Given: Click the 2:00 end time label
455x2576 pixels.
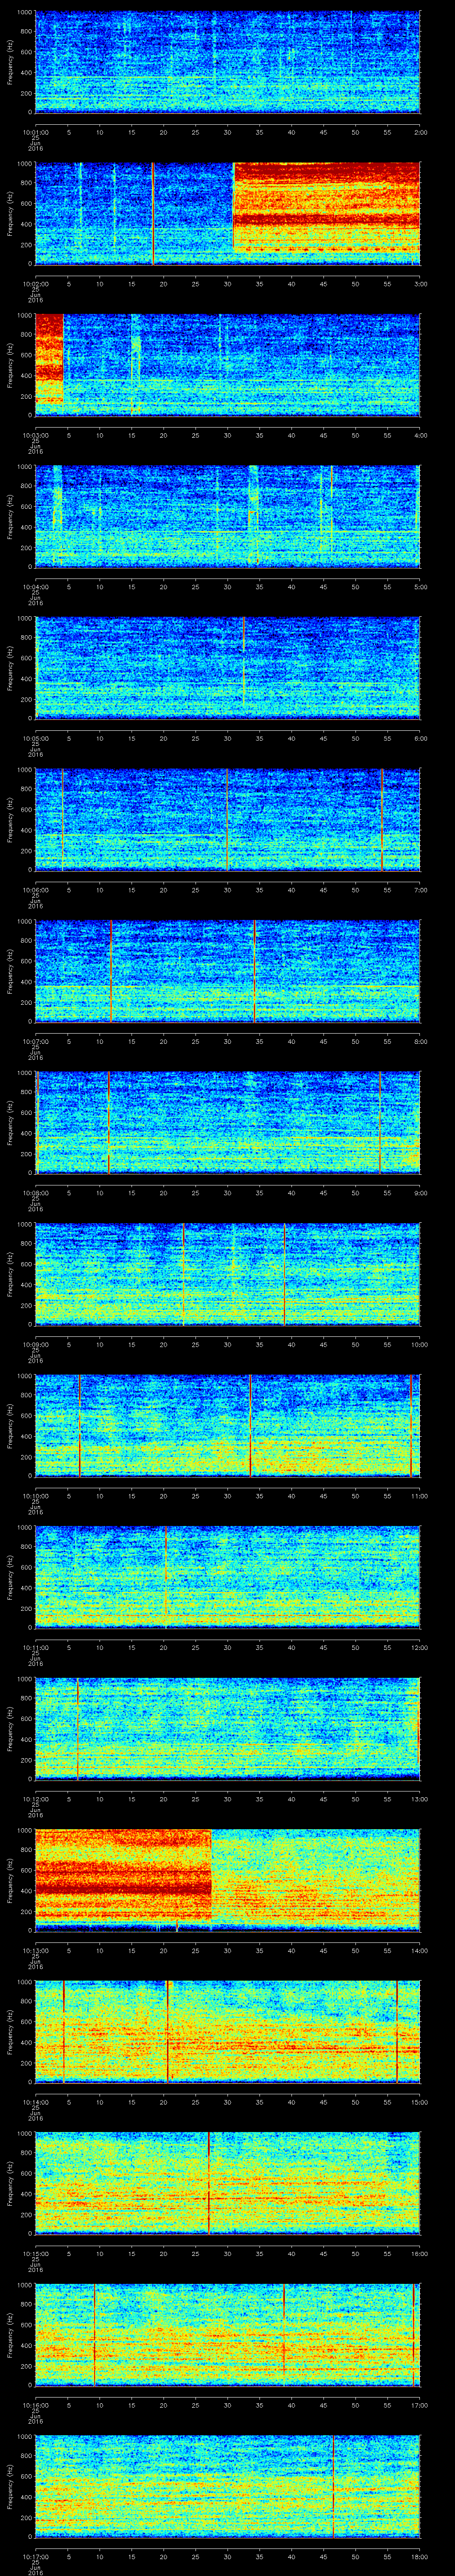Looking at the screenshot, I should point(420,132).
